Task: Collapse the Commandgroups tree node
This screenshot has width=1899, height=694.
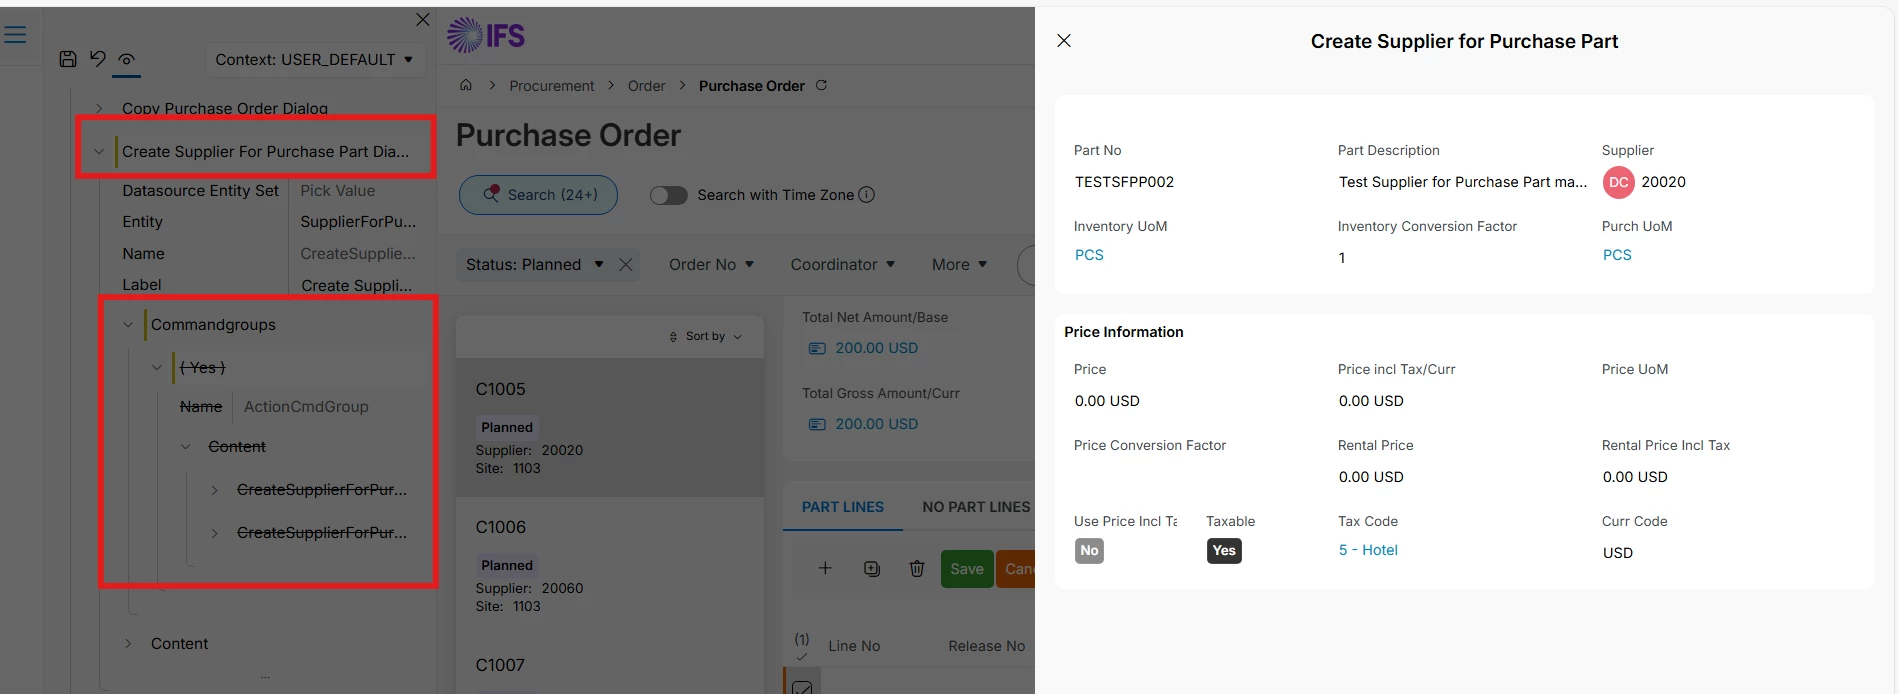Action: (127, 325)
